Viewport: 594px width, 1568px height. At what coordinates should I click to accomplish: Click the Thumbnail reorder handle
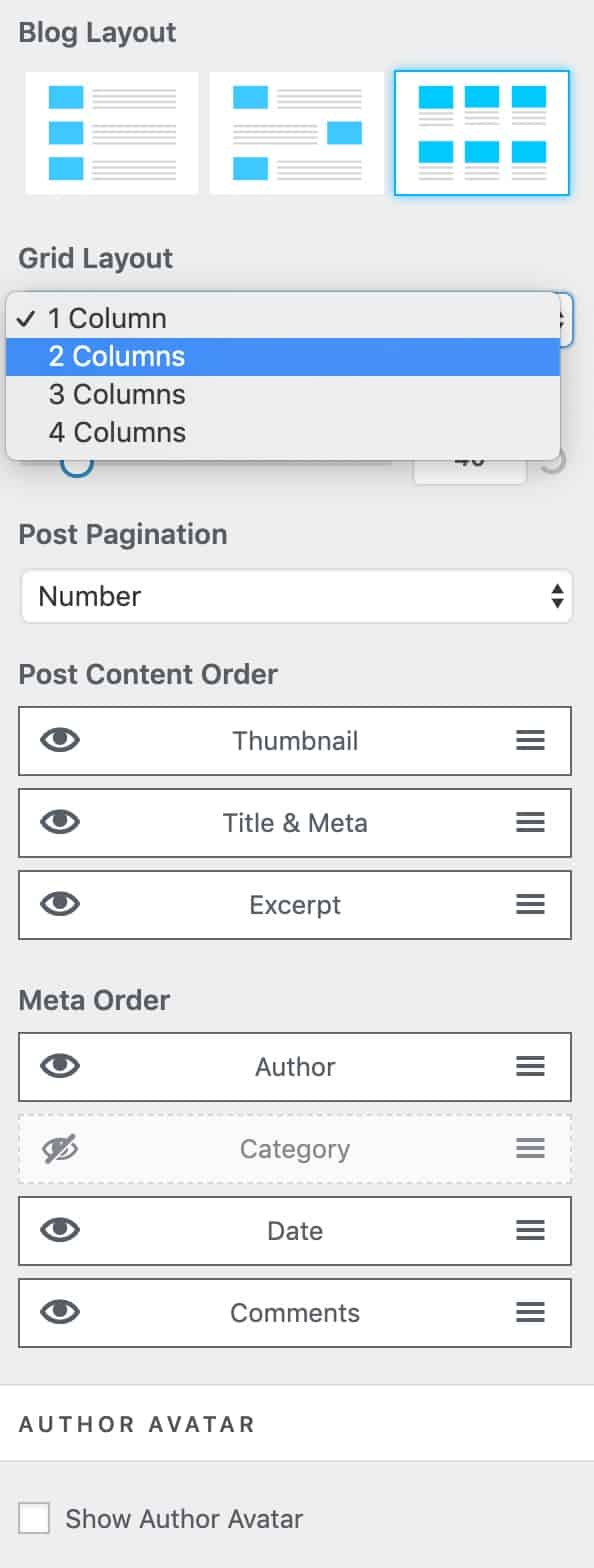point(530,740)
